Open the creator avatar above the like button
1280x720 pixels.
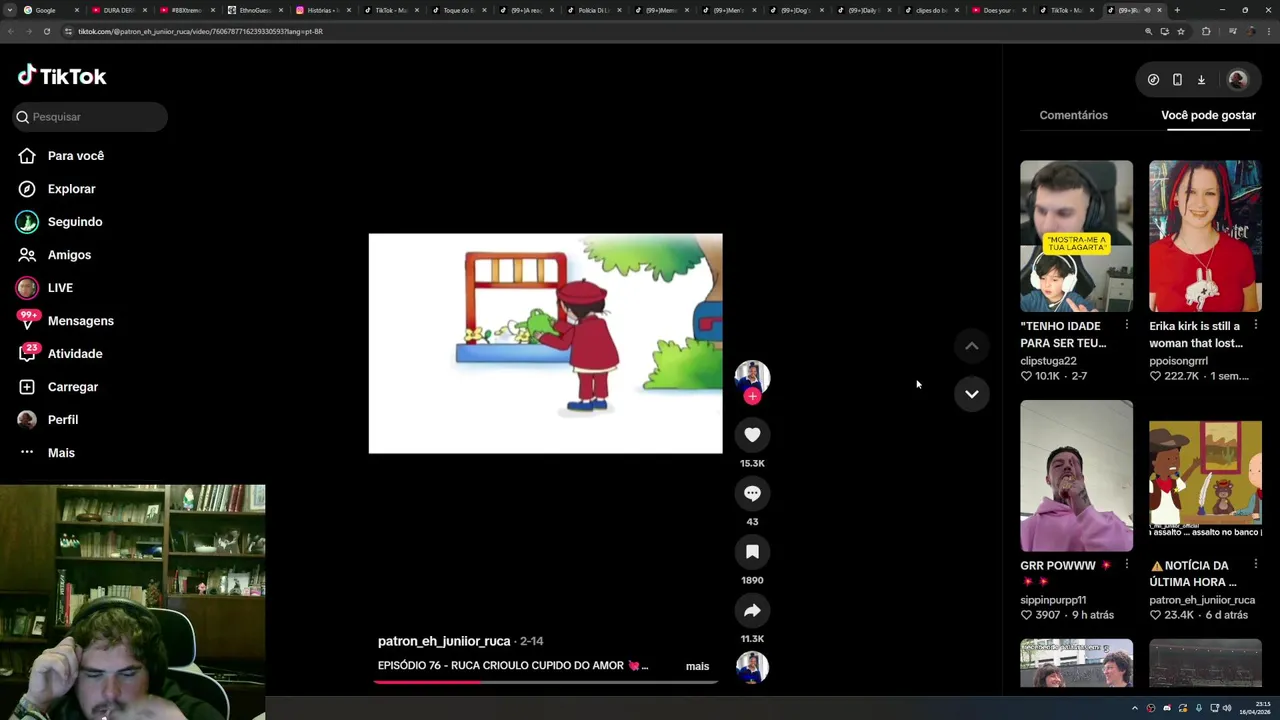pyautogui.click(x=752, y=376)
